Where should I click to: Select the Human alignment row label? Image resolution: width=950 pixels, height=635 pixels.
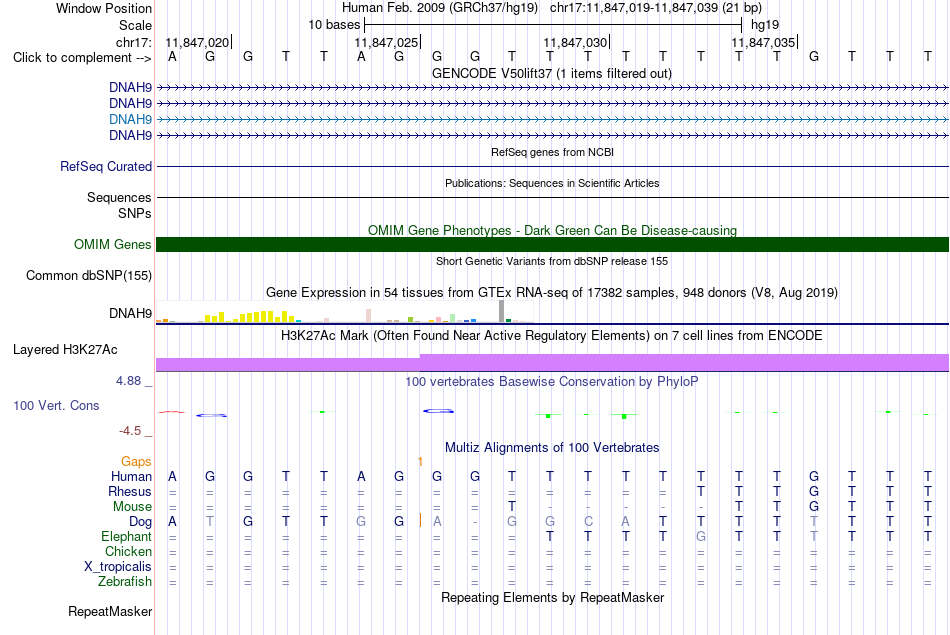coord(131,477)
